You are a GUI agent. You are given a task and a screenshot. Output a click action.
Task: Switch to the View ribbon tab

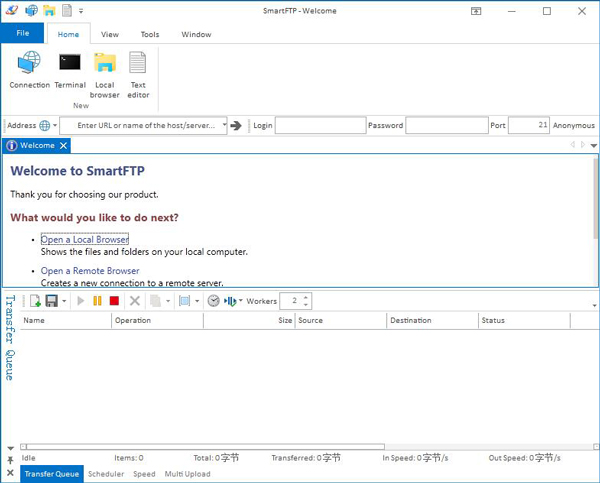click(x=110, y=34)
